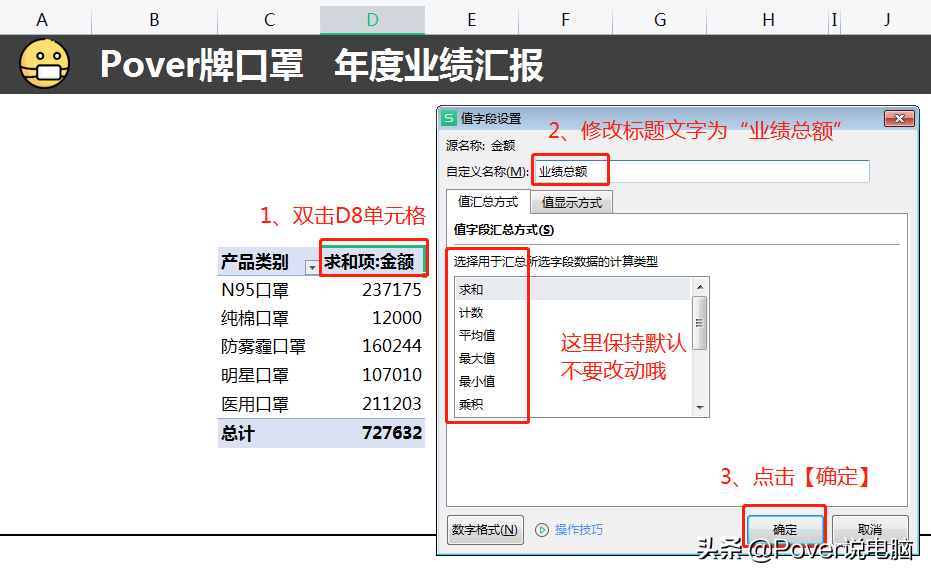
Task: Switch to the 值汇总方式 tab
Action: coord(487,202)
